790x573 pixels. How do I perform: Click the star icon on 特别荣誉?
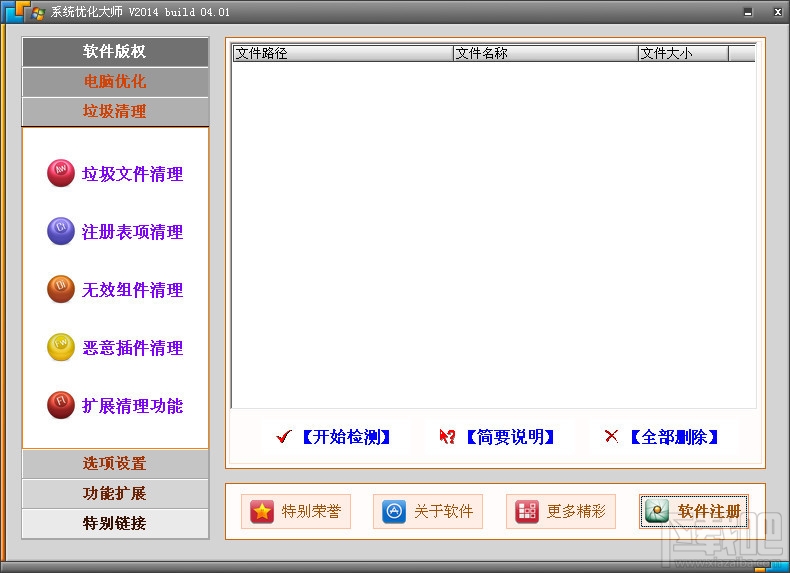[x=262, y=512]
